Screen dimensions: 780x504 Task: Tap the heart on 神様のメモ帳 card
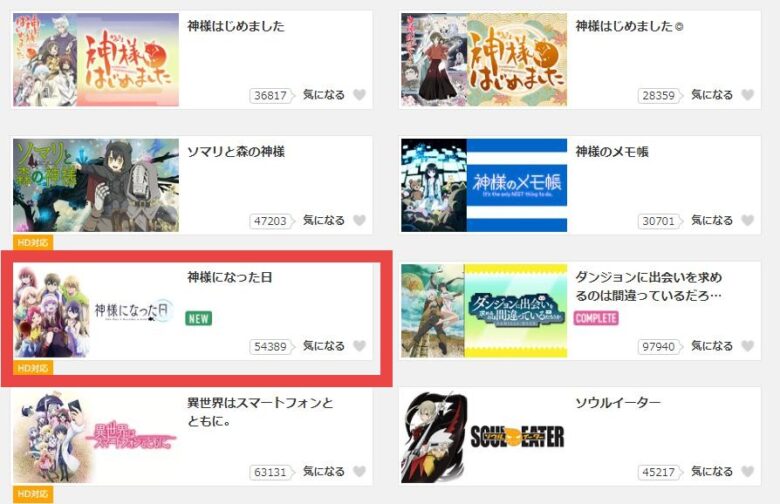(747, 220)
